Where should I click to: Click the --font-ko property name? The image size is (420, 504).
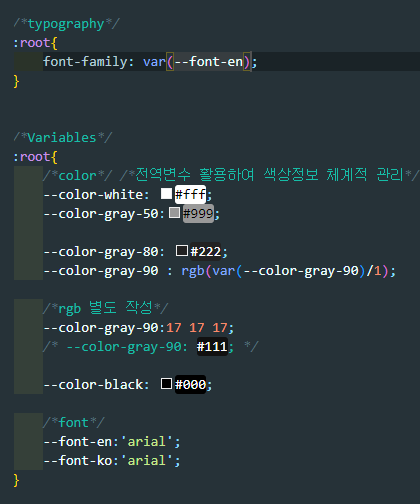(x=78, y=461)
